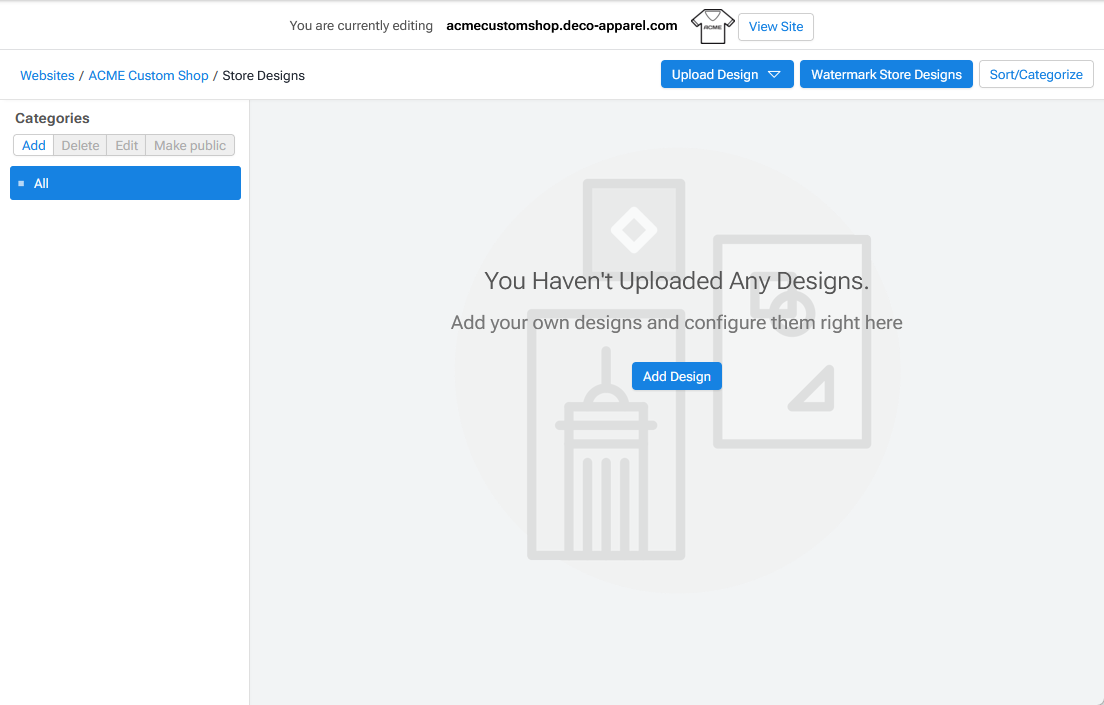Screen dimensions: 1104x705
Task: Click the Watermark Store Designs button
Action: pyautogui.click(x=886, y=75)
